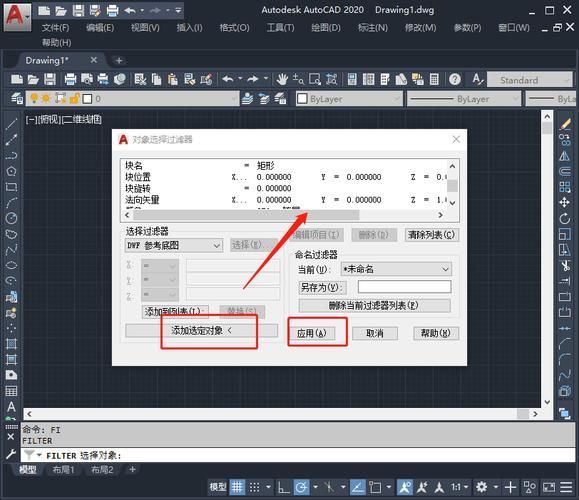Click the 删除当前过滤器列表(F) button
Image resolution: width=579 pixels, height=500 pixels.
(374, 305)
